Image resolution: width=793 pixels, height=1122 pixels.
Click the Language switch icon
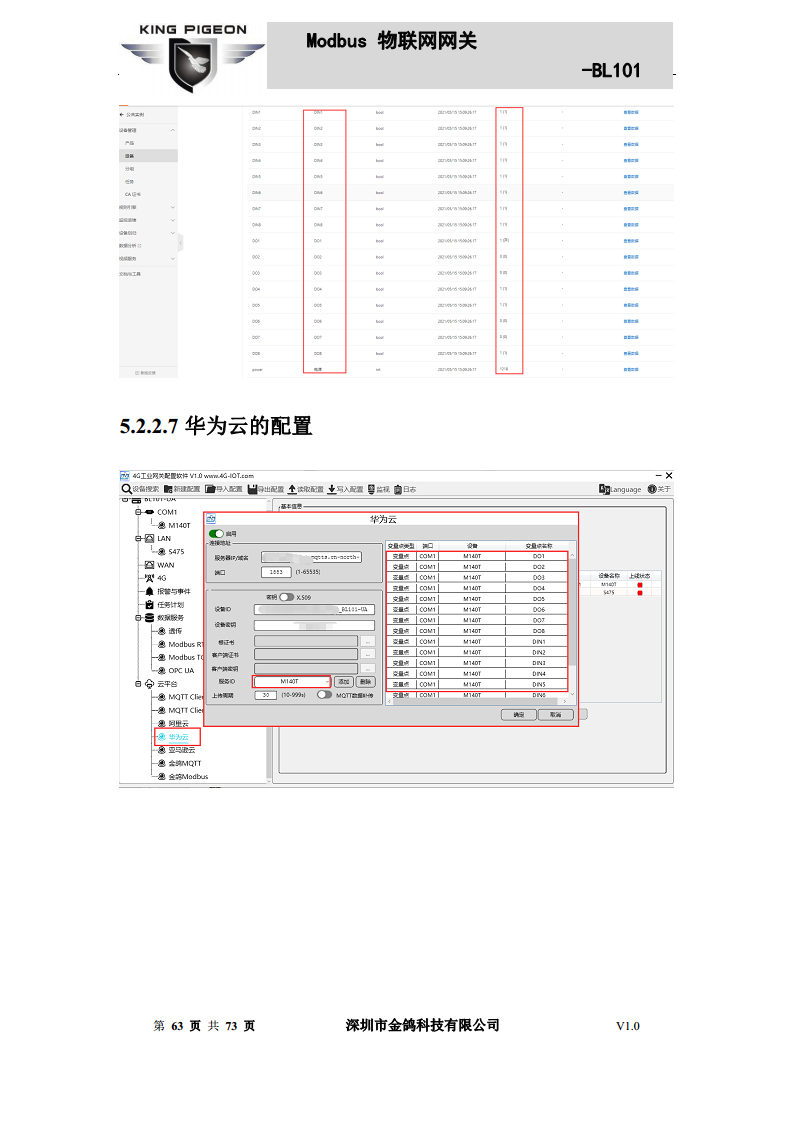[x=604, y=489]
